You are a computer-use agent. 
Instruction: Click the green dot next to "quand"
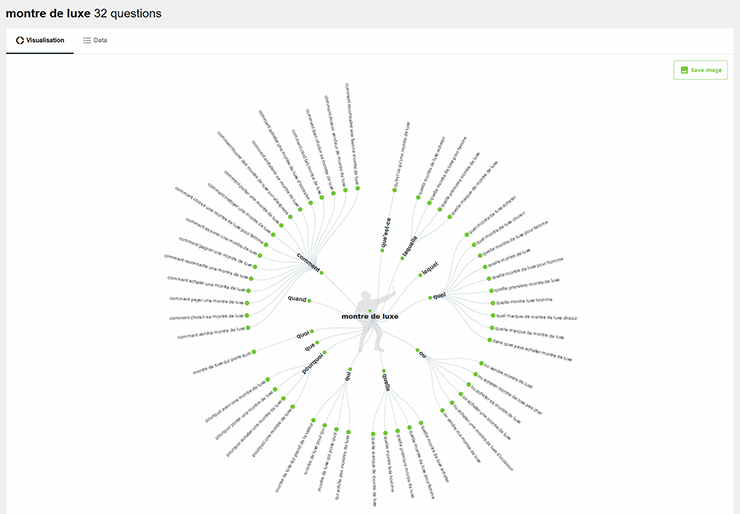(x=310, y=300)
